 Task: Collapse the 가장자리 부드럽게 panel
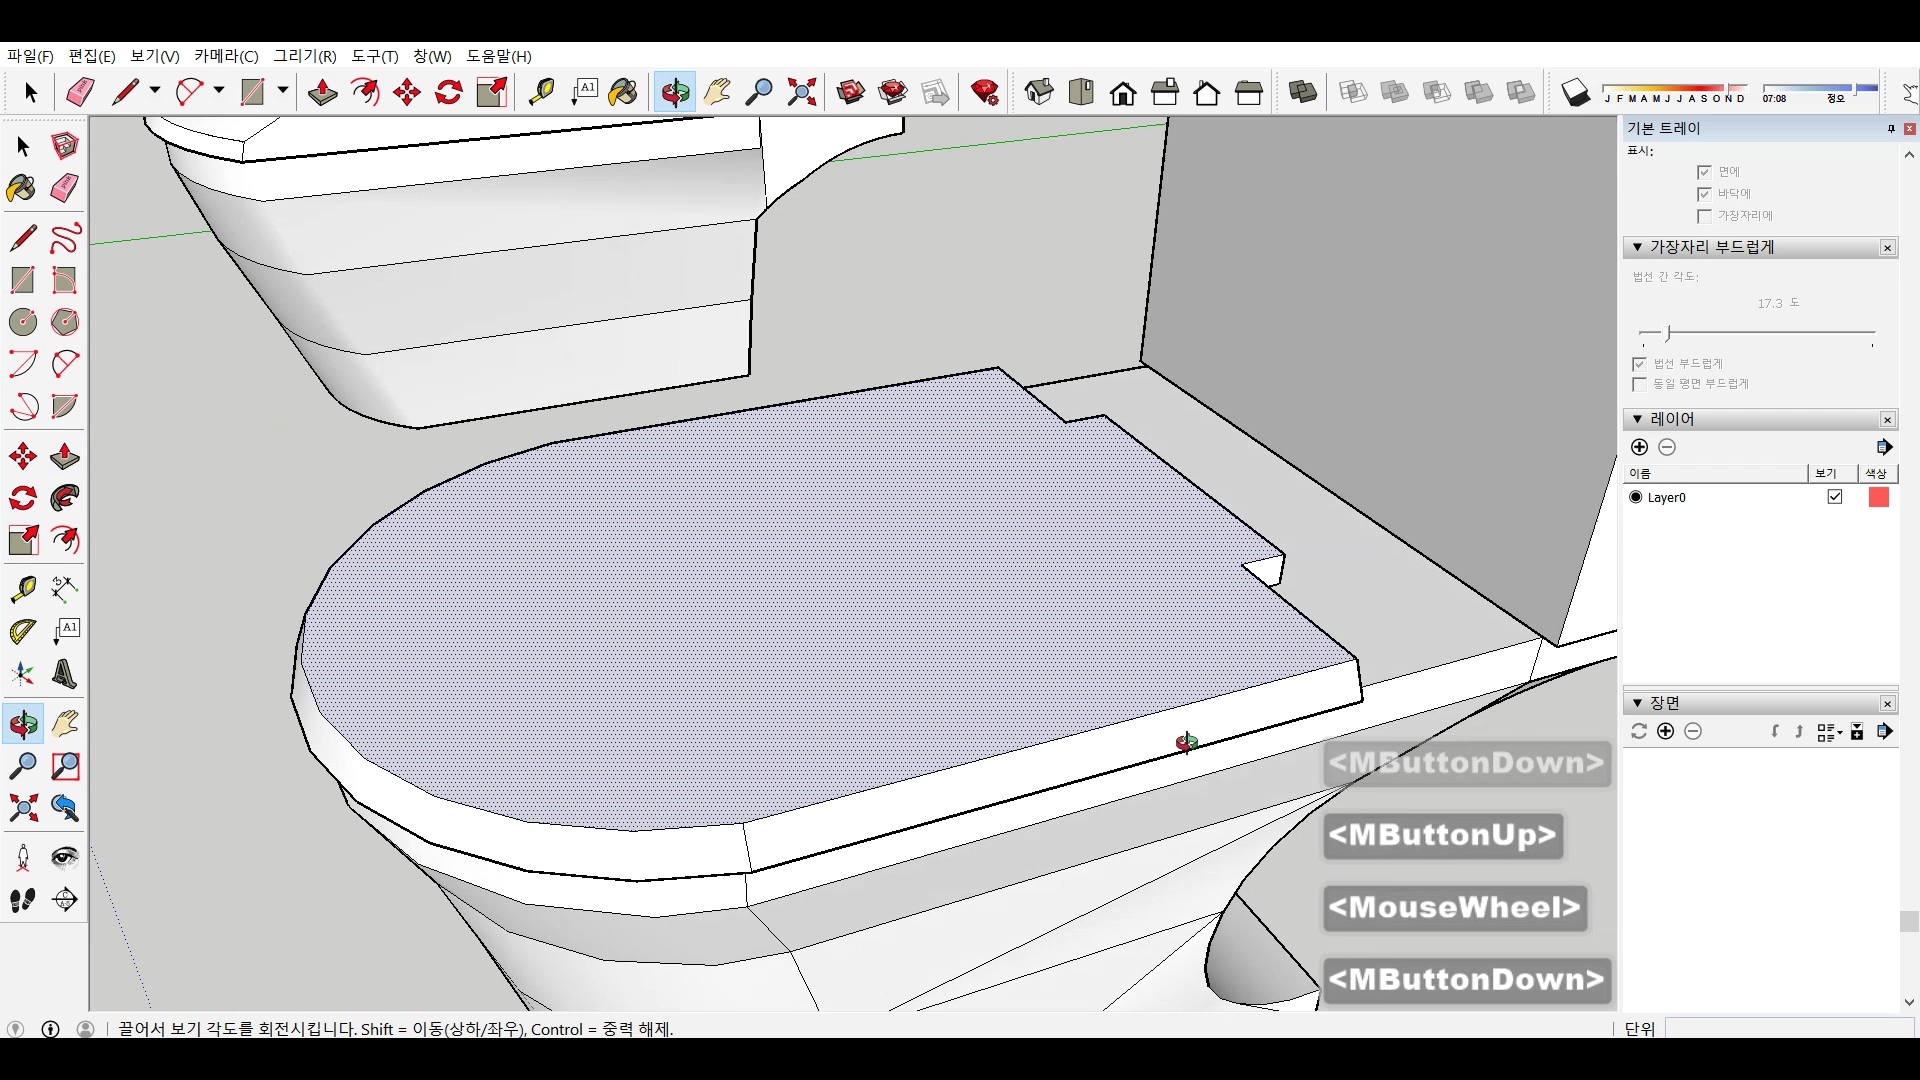(1637, 247)
